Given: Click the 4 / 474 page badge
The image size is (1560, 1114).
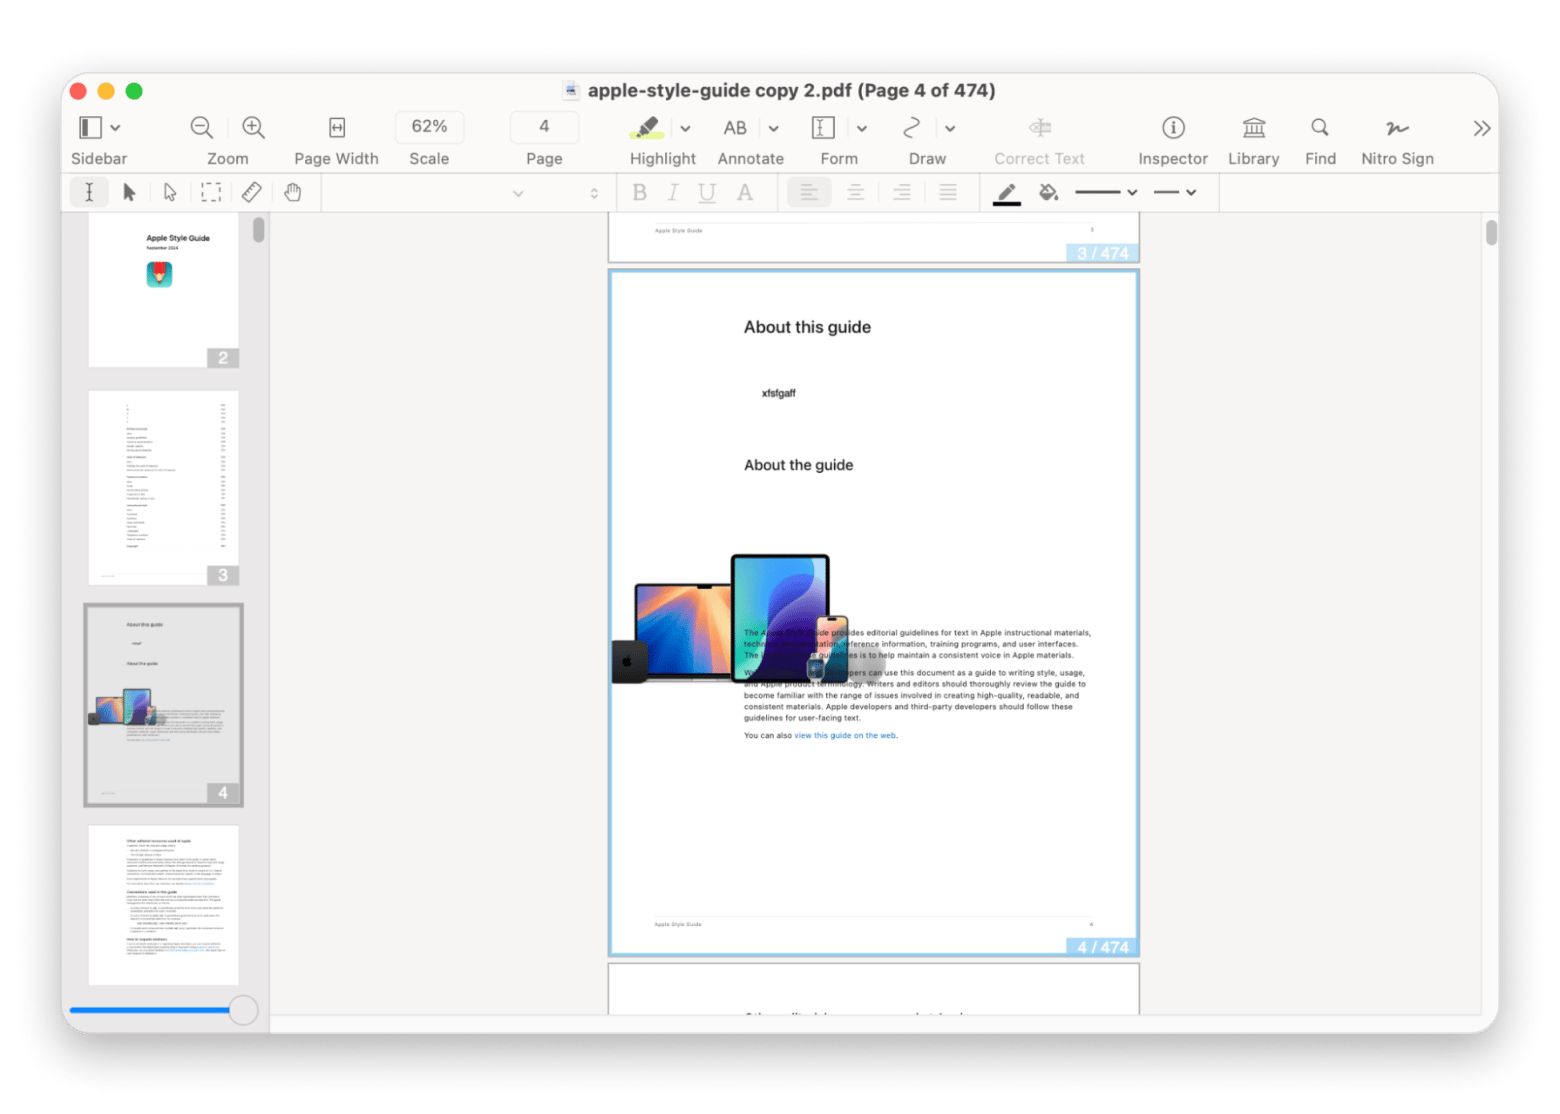Looking at the screenshot, I should tap(1102, 947).
